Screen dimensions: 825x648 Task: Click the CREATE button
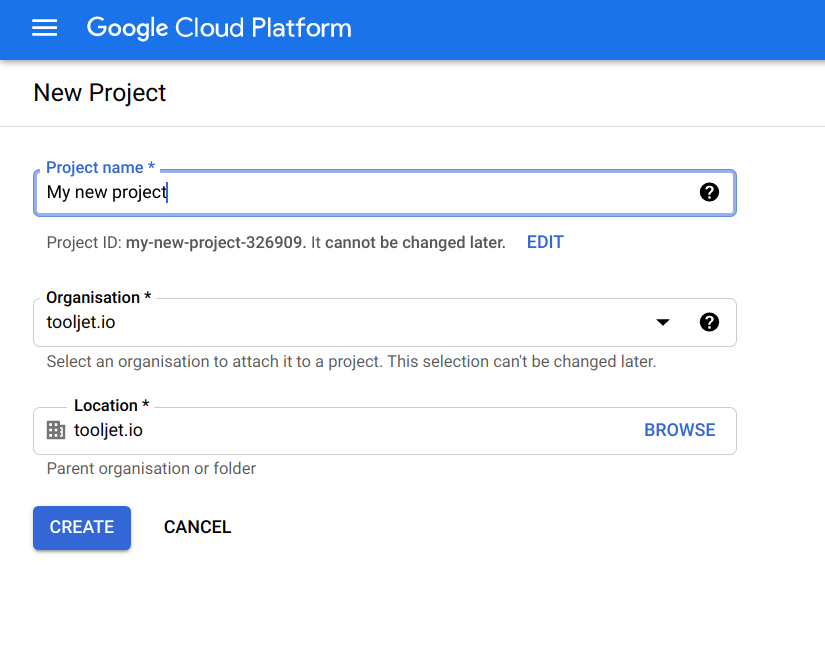[82, 527]
